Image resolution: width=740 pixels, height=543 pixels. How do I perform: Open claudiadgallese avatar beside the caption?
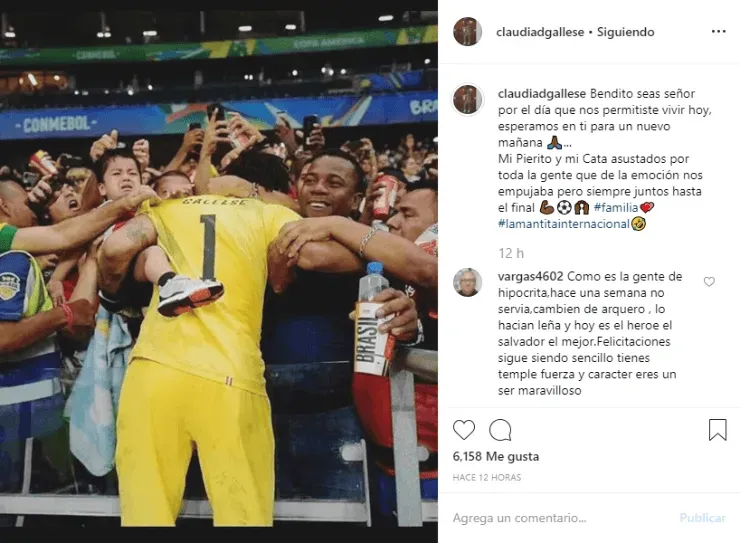[467, 100]
